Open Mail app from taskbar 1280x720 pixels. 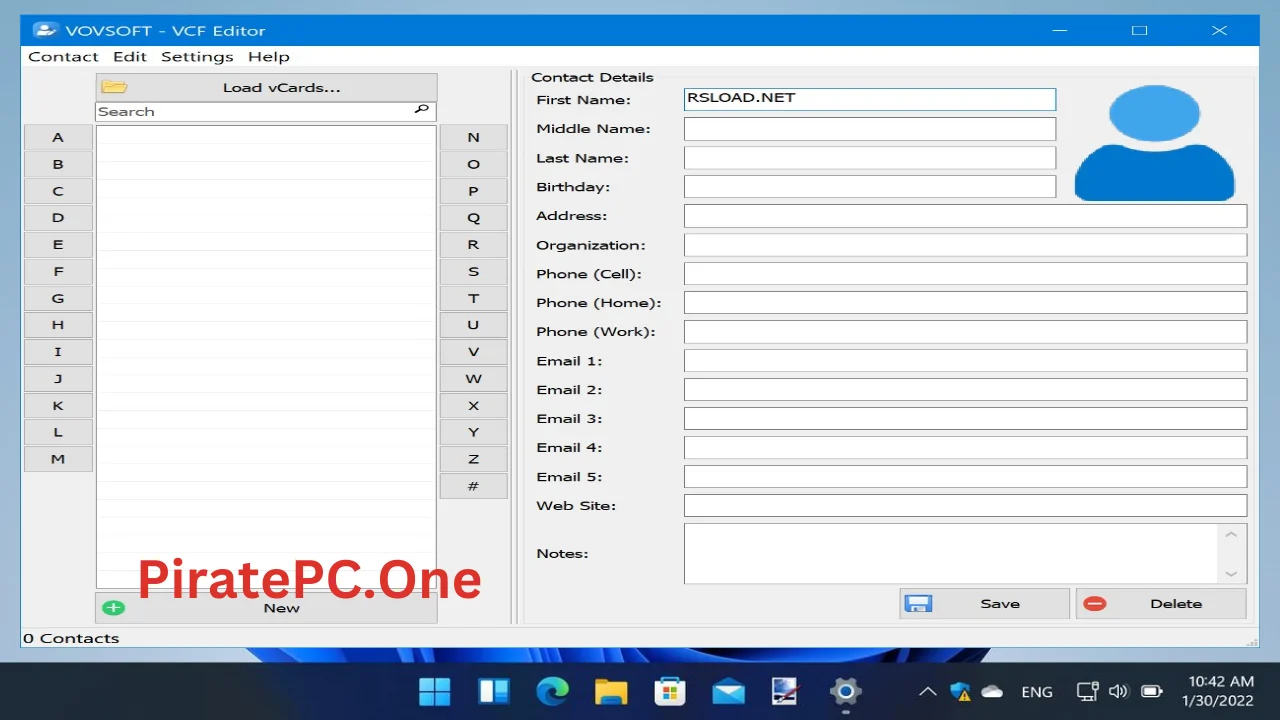(x=728, y=691)
